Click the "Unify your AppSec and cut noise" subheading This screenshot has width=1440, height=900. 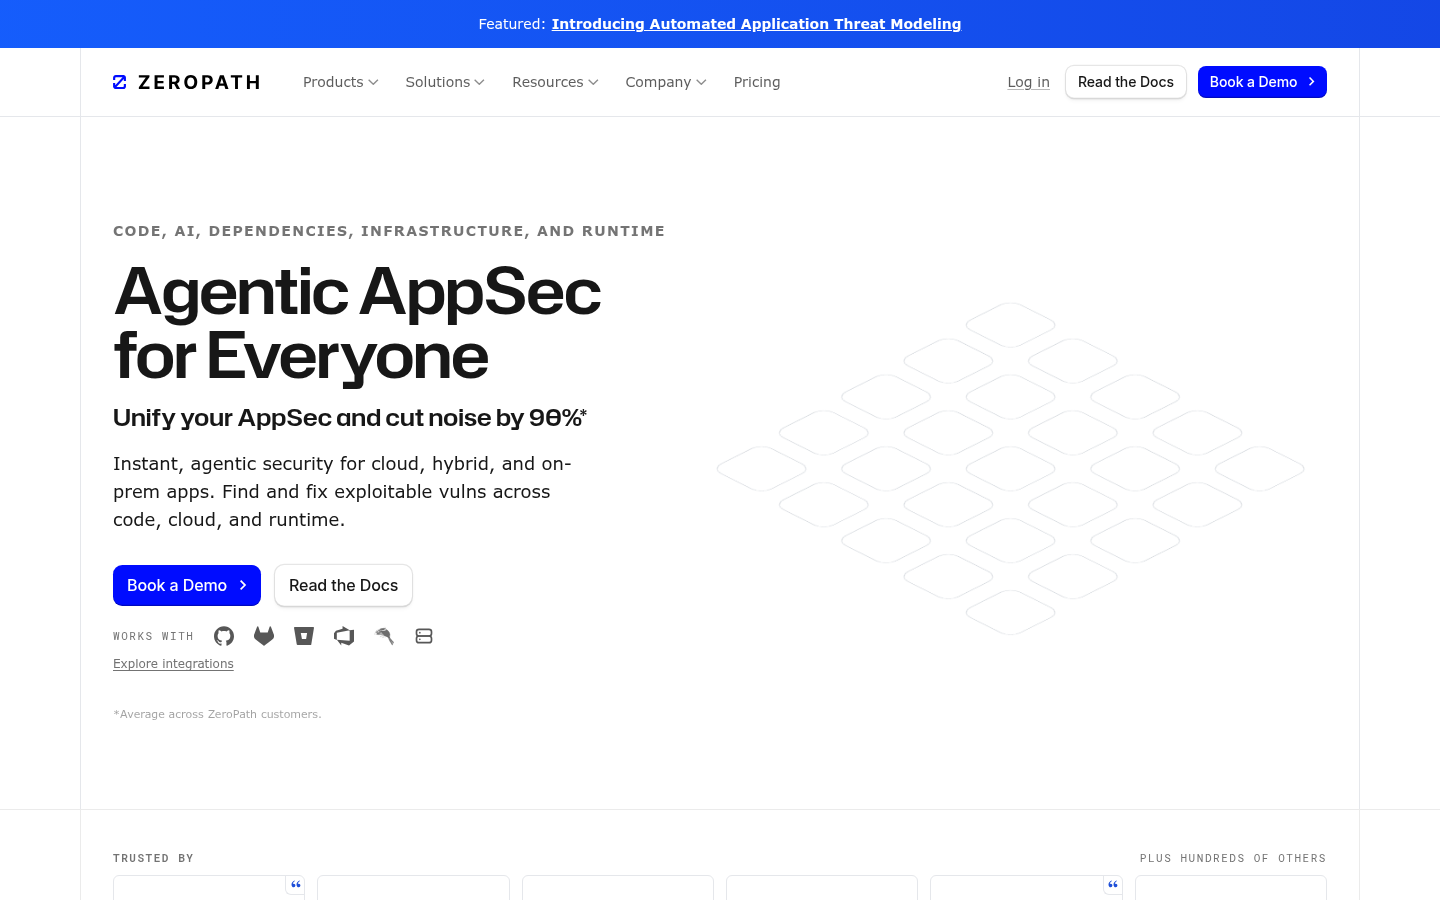click(x=350, y=418)
